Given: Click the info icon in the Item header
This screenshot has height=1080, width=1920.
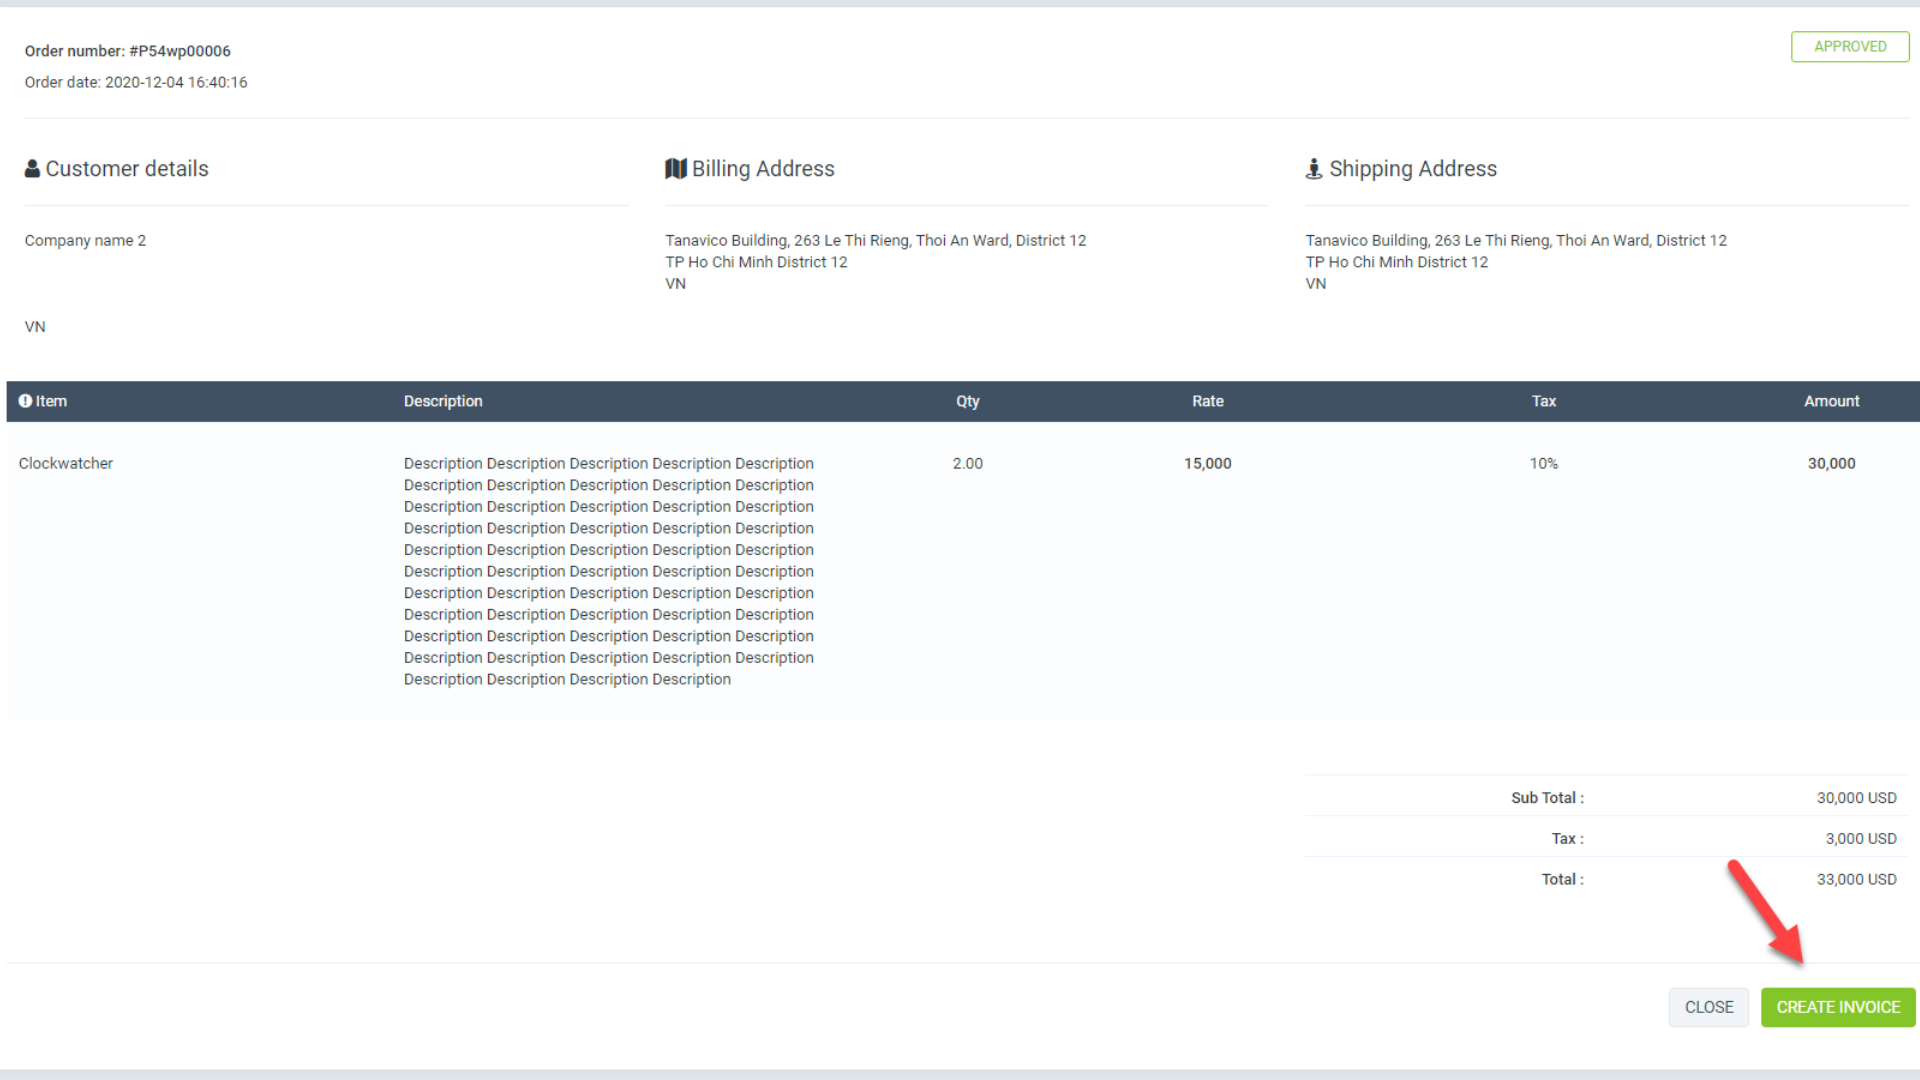Looking at the screenshot, I should click(x=26, y=401).
